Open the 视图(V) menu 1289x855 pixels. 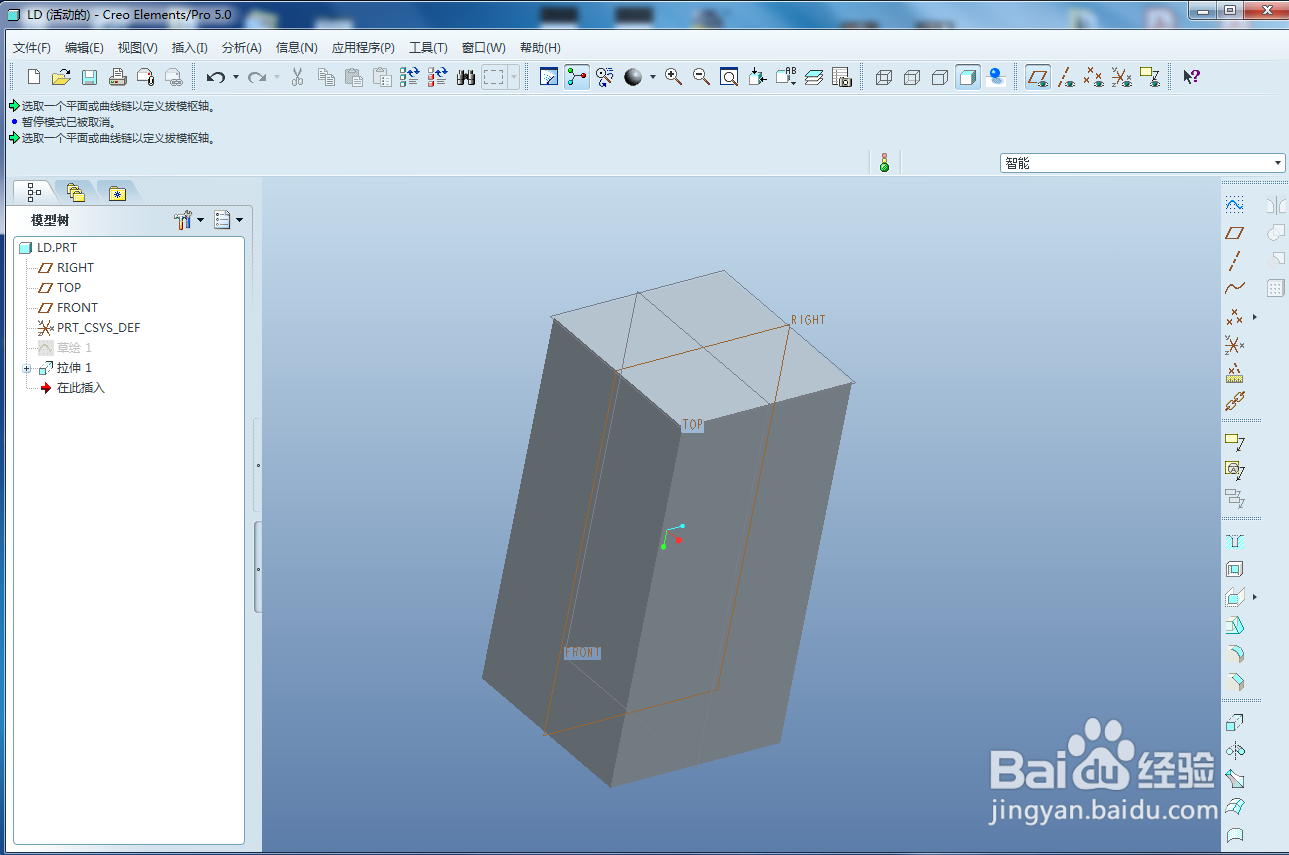137,48
